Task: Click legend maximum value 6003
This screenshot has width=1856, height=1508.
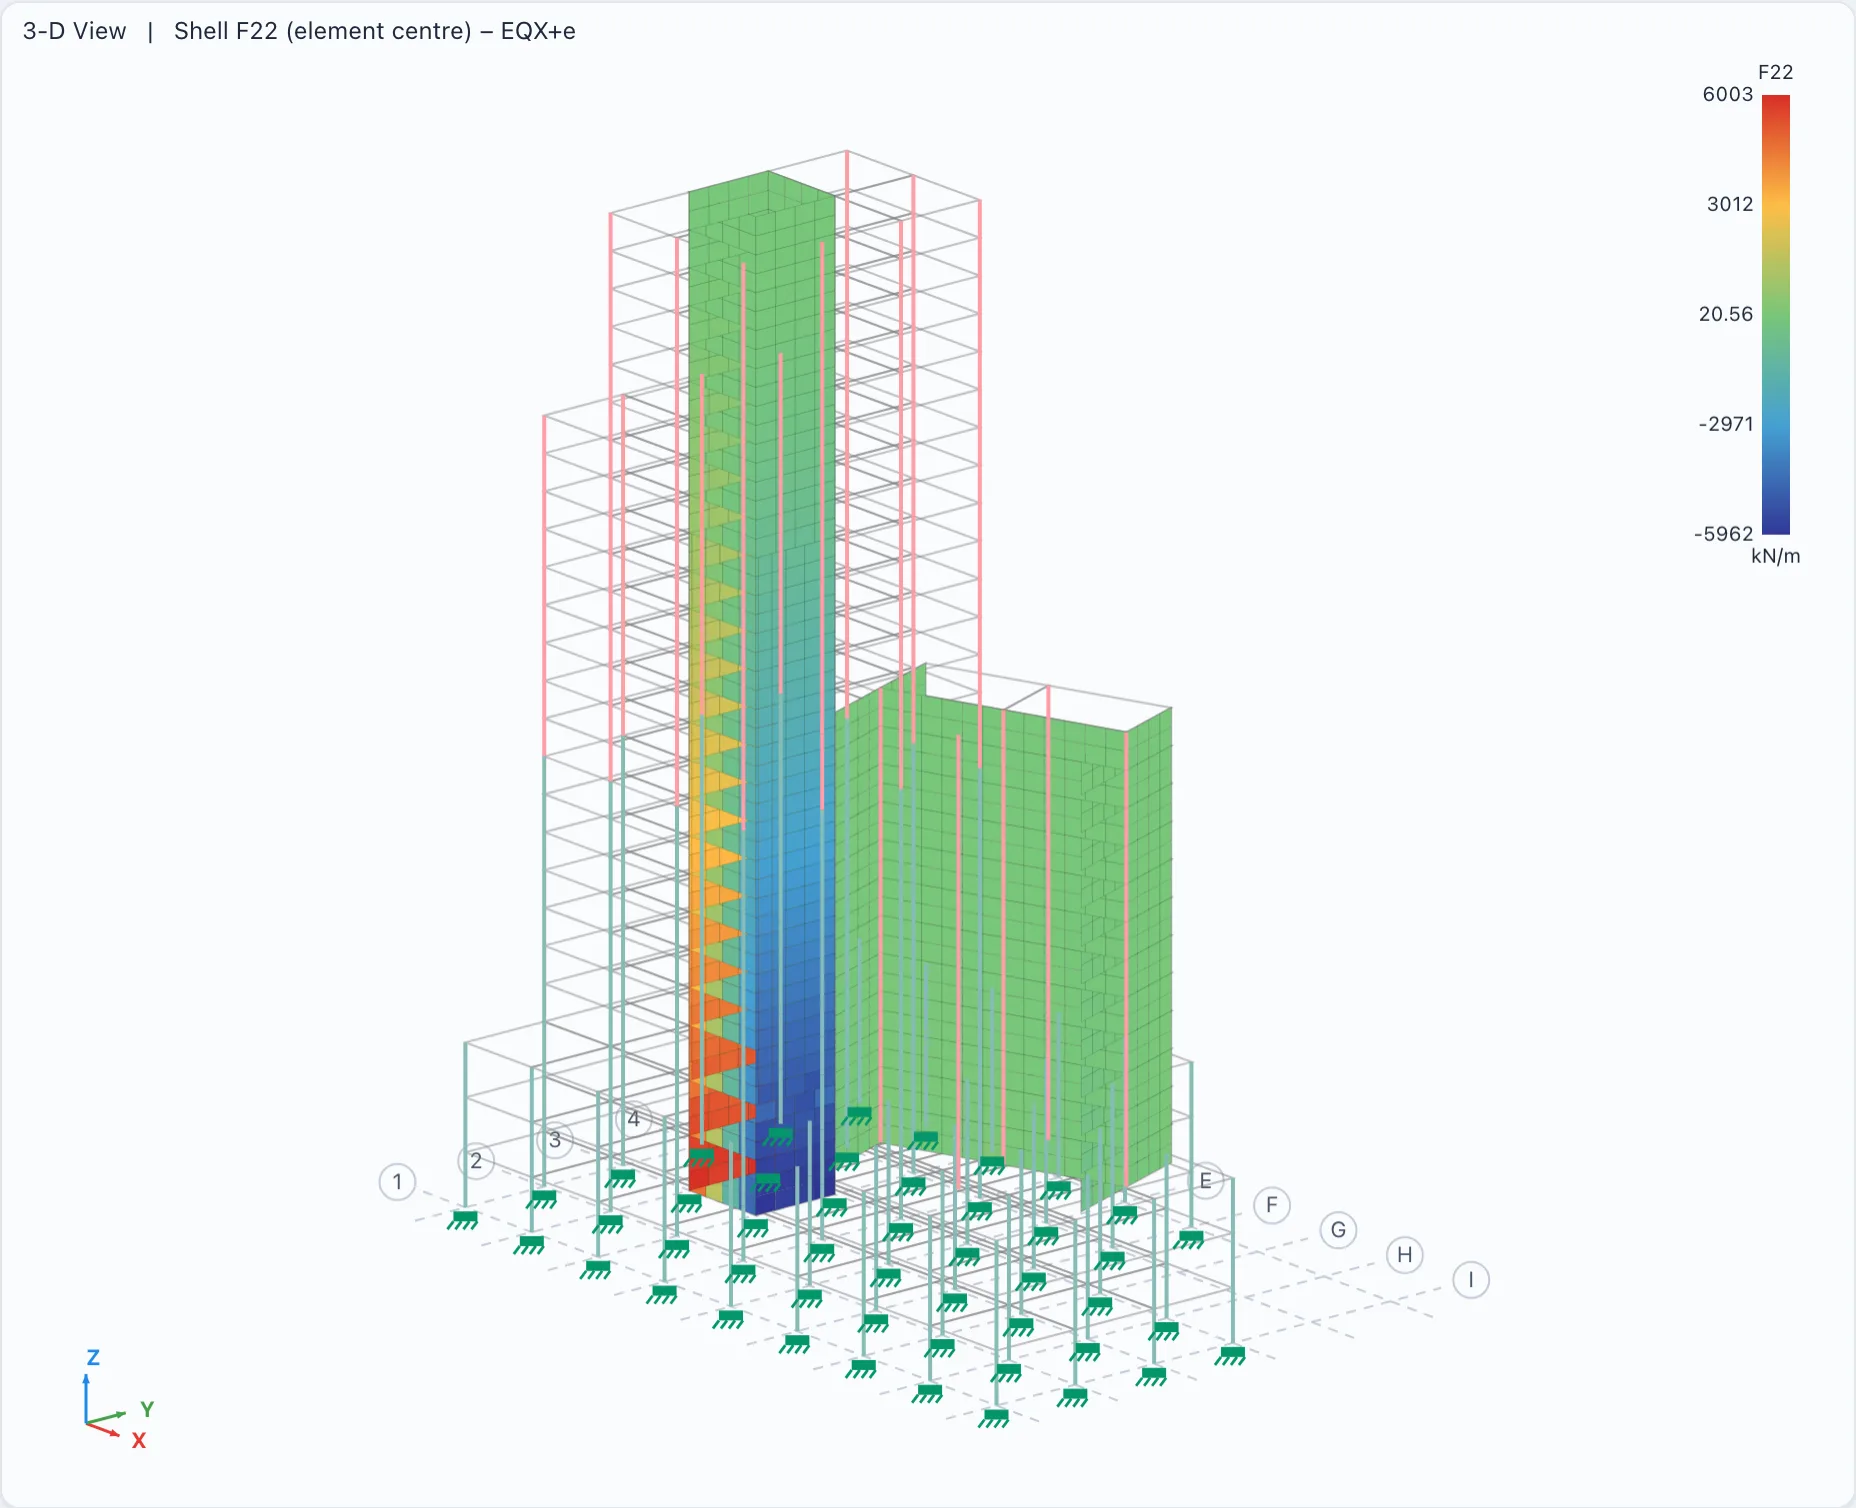Action: (1728, 94)
